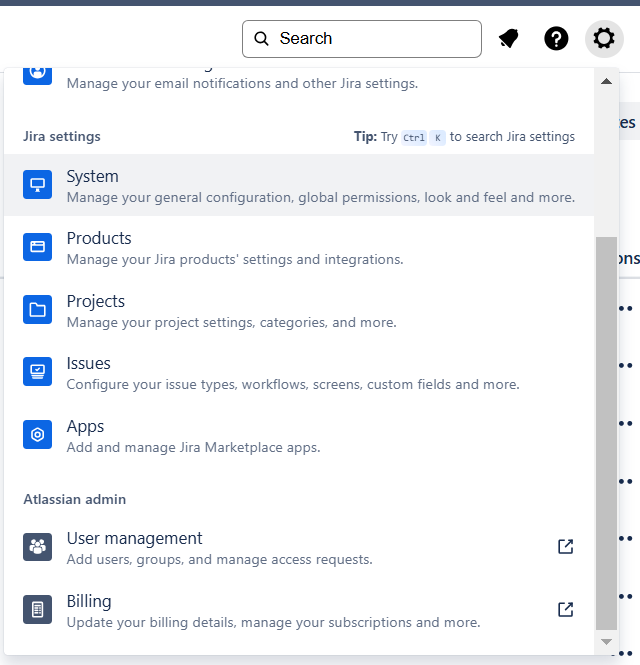Click the external link icon beside User management
The height and width of the screenshot is (665, 640).
click(x=565, y=547)
